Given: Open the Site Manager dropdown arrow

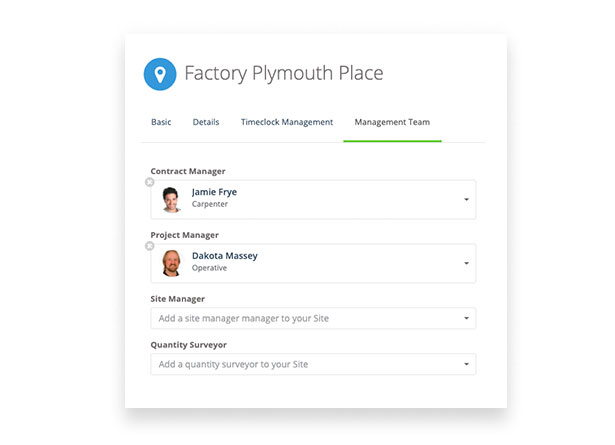Looking at the screenshot, I should click(466, 319).
